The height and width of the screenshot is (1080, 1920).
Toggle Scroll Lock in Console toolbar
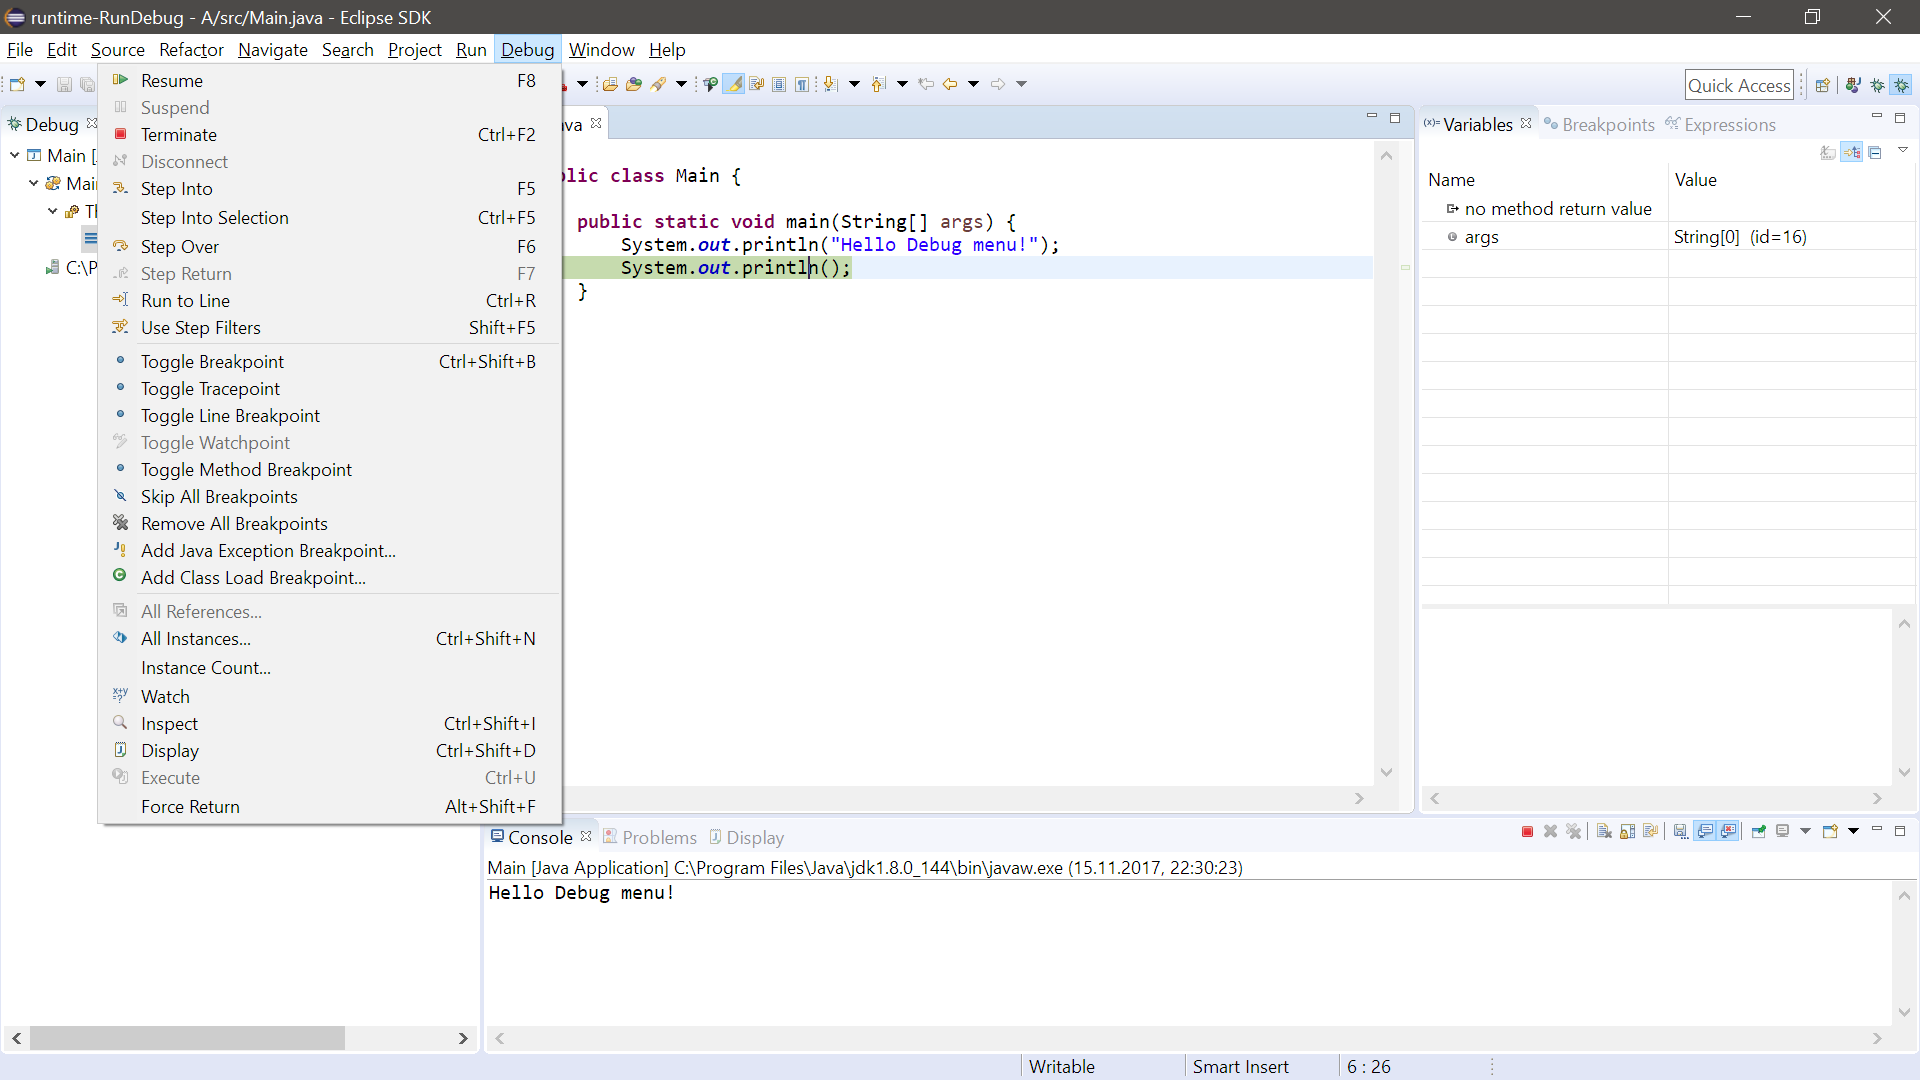(1627, 832)
